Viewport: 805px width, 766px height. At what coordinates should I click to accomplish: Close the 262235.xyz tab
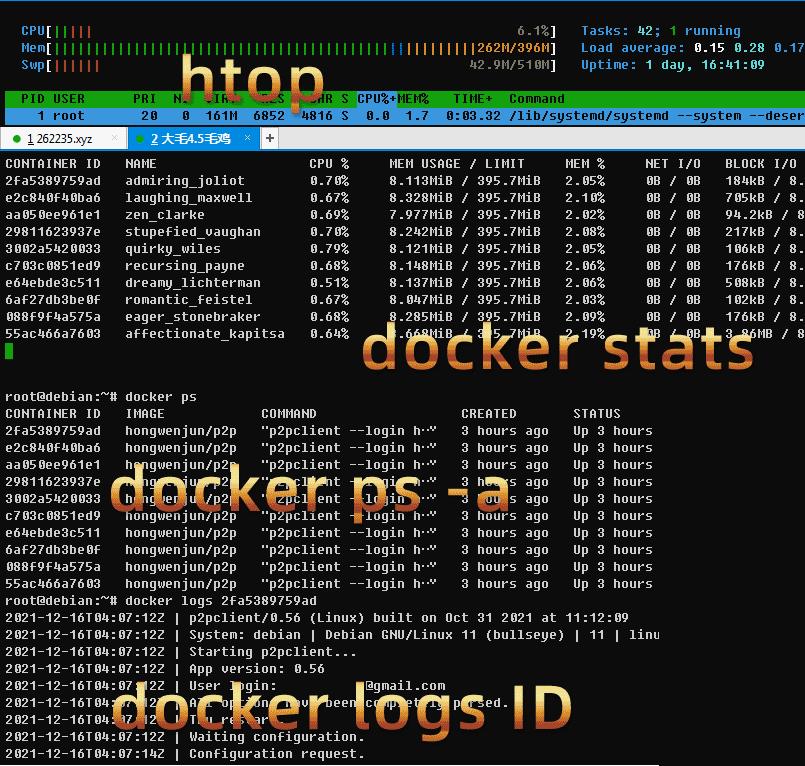point(114,138)
